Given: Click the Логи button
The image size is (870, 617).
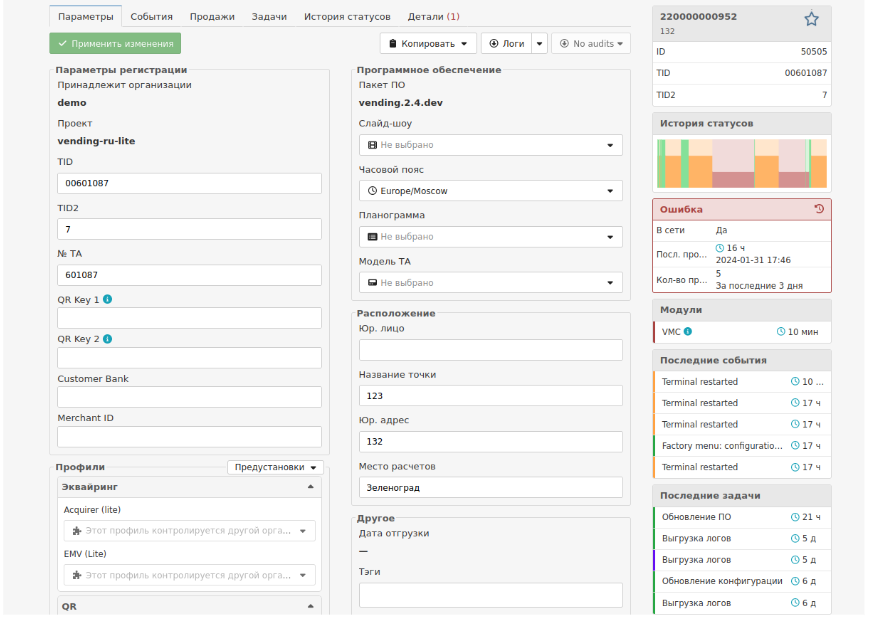Looking at the screenshot, I should tap(507, 43).
